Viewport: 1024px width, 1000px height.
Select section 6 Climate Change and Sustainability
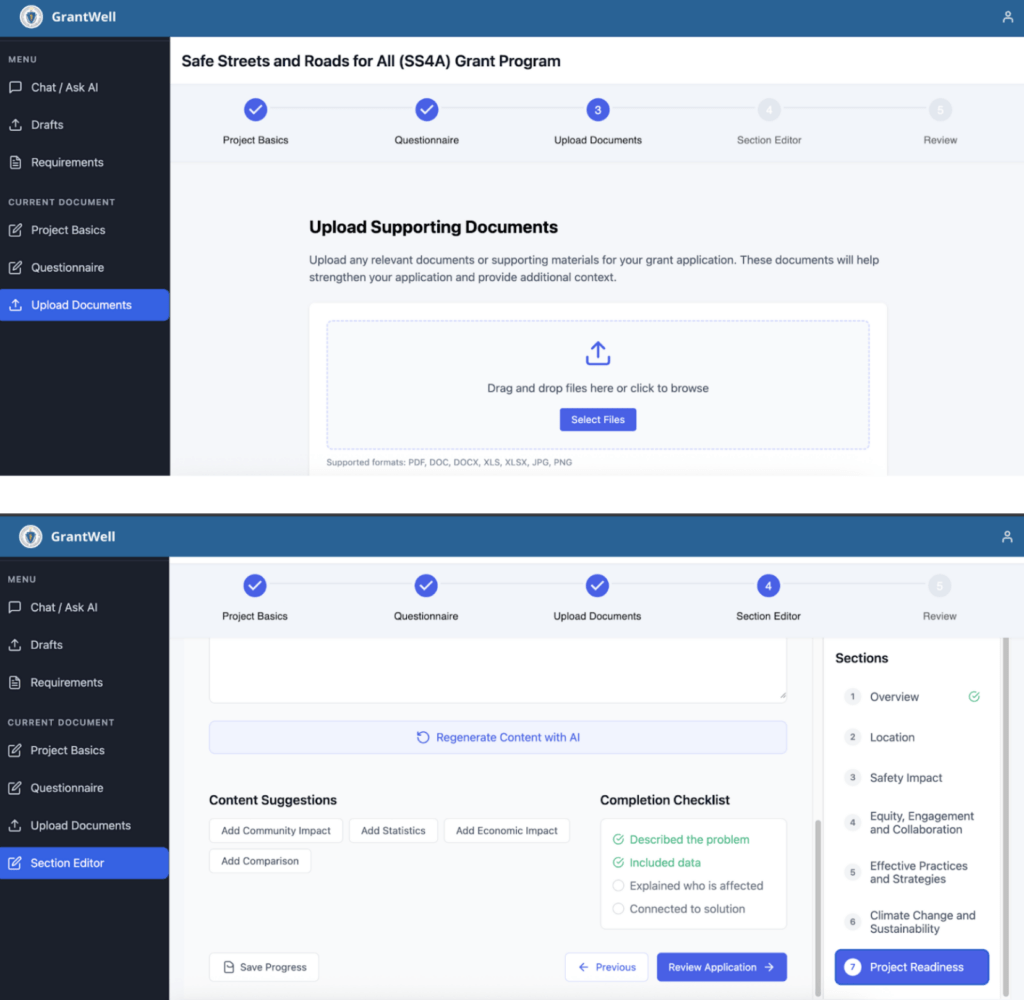click(x=912, y=922)
